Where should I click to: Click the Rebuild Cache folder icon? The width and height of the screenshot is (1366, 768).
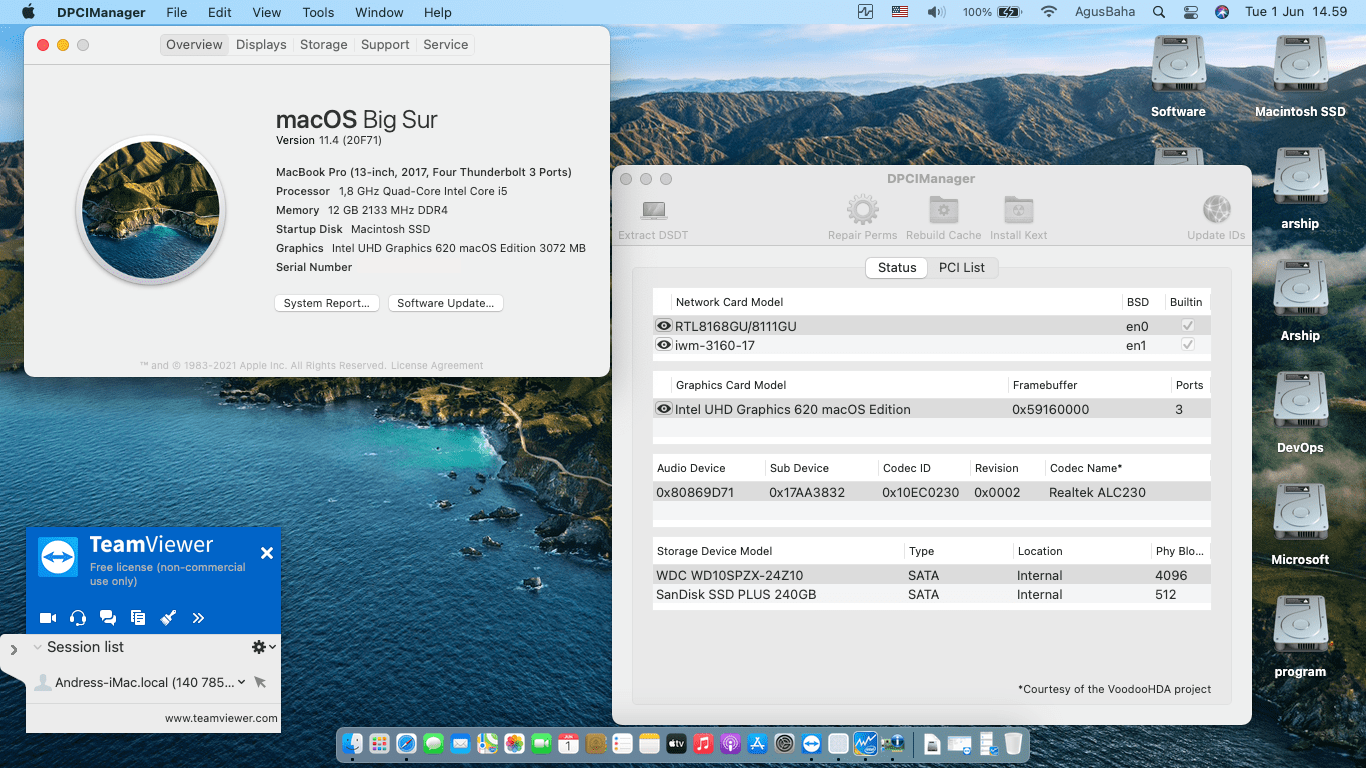(x=944, y=210)
